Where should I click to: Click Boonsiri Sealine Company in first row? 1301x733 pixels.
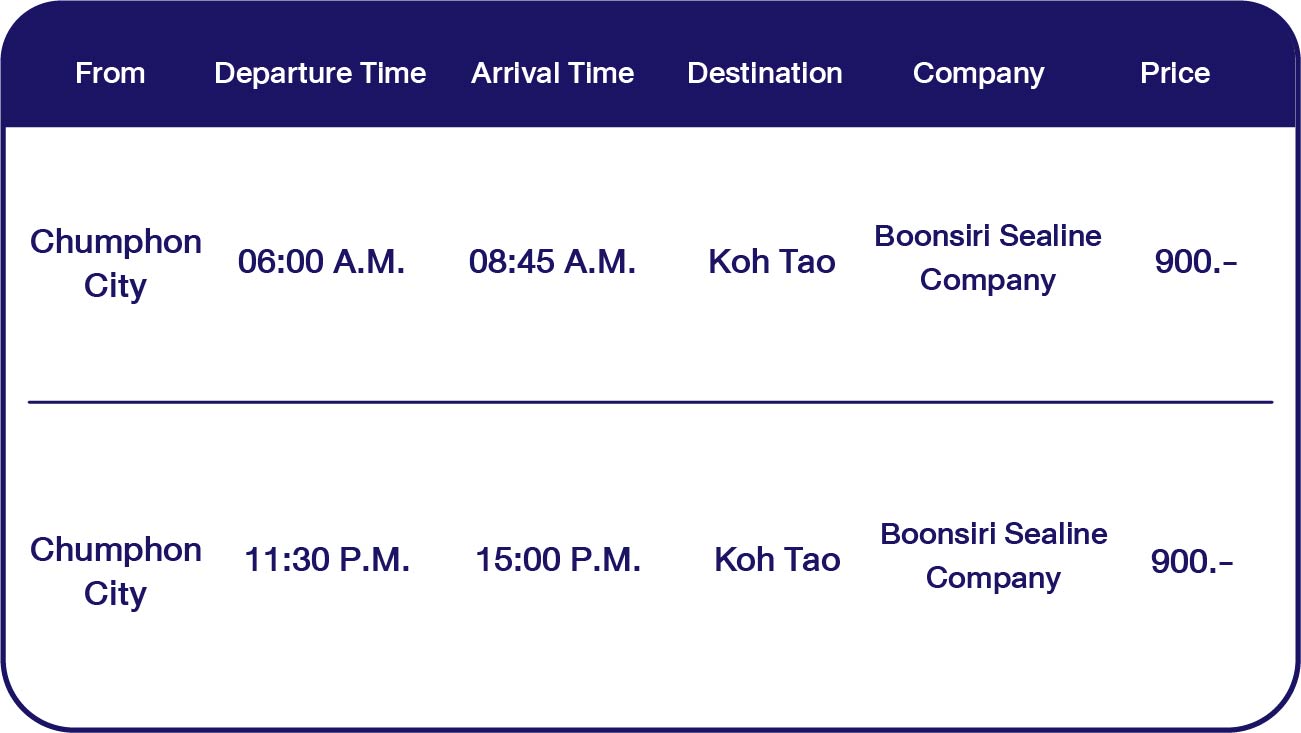[x=988, y=258]
